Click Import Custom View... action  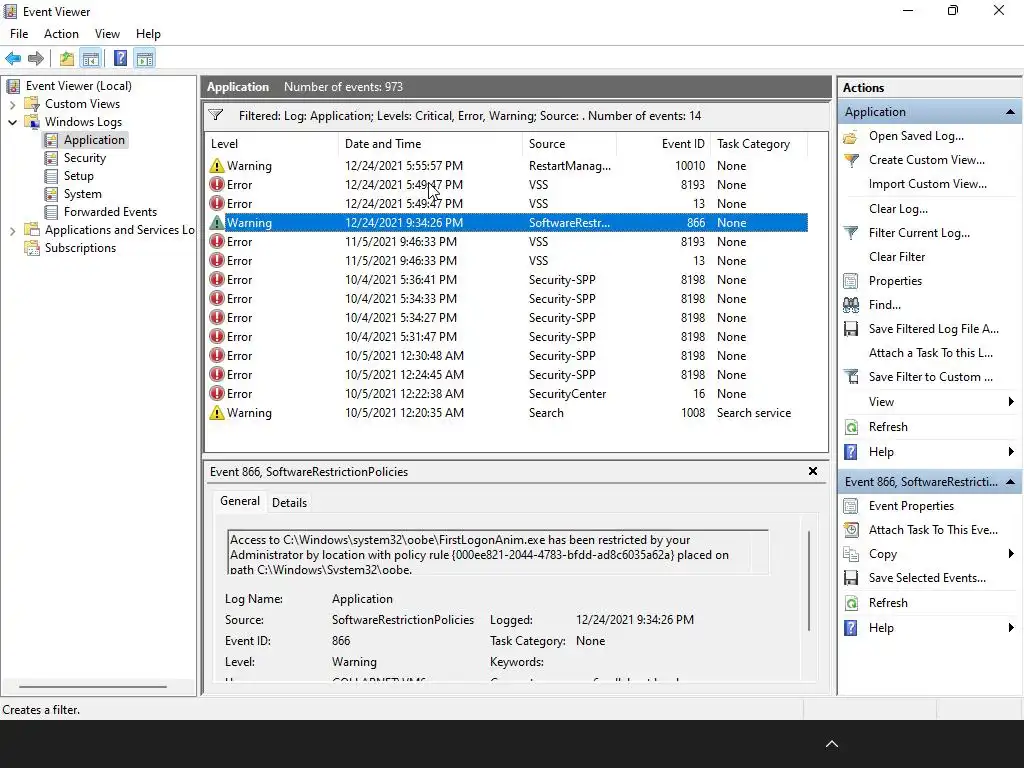tap(927, 184)
